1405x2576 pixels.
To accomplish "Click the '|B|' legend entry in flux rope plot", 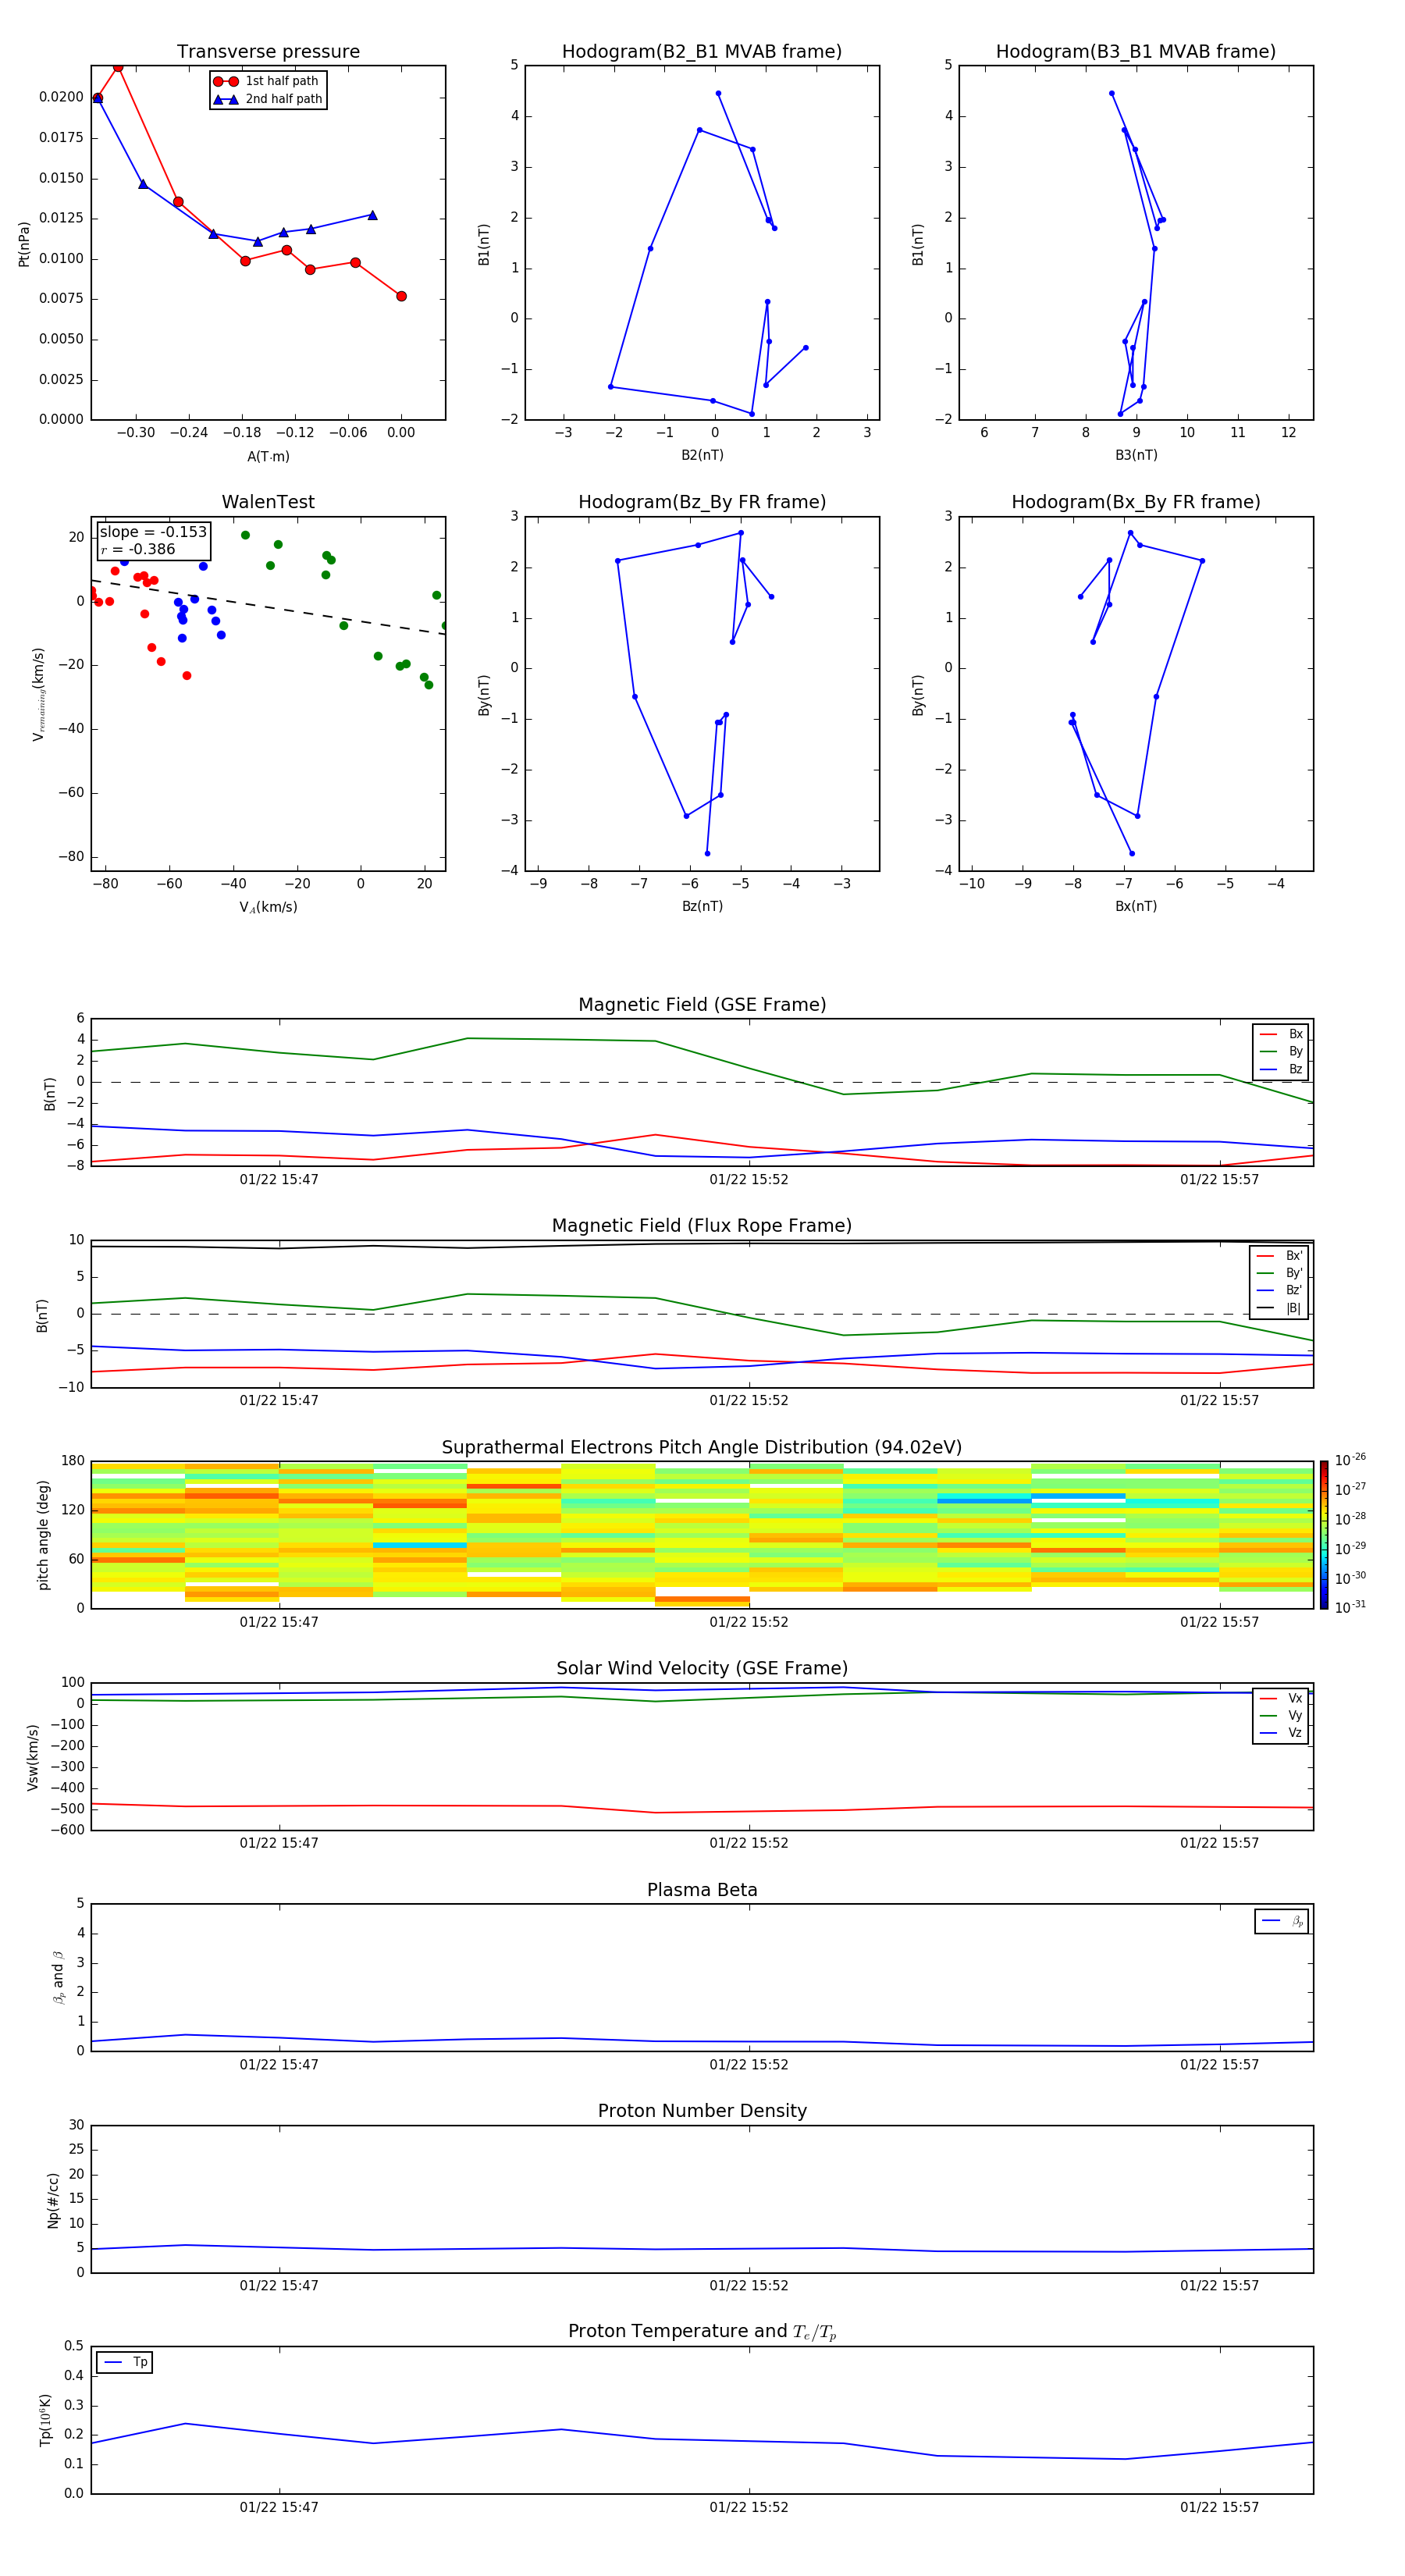I will click(x=1280, y=1309).
